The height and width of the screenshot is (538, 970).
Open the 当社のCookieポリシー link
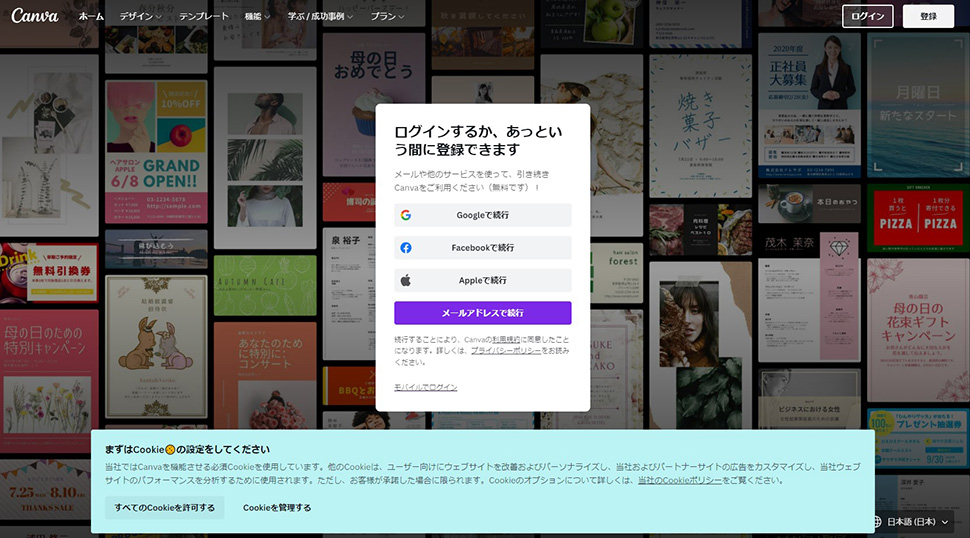tap(680, 480)
